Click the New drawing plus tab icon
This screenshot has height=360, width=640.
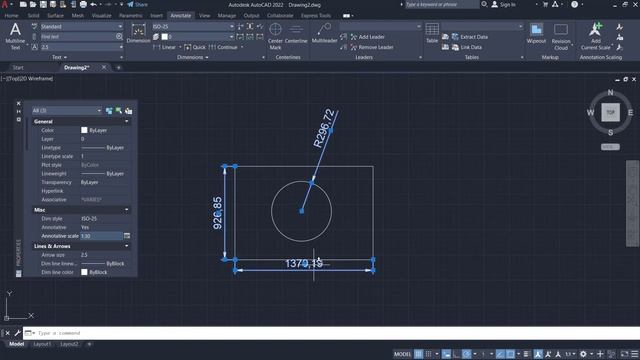[x=119, y=67]
